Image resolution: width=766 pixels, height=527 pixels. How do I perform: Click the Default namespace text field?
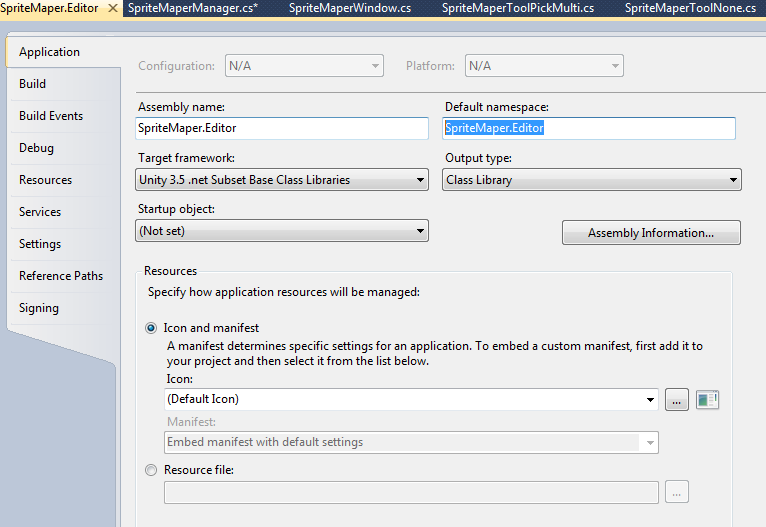pyautogui.click(x=589, y=128)
